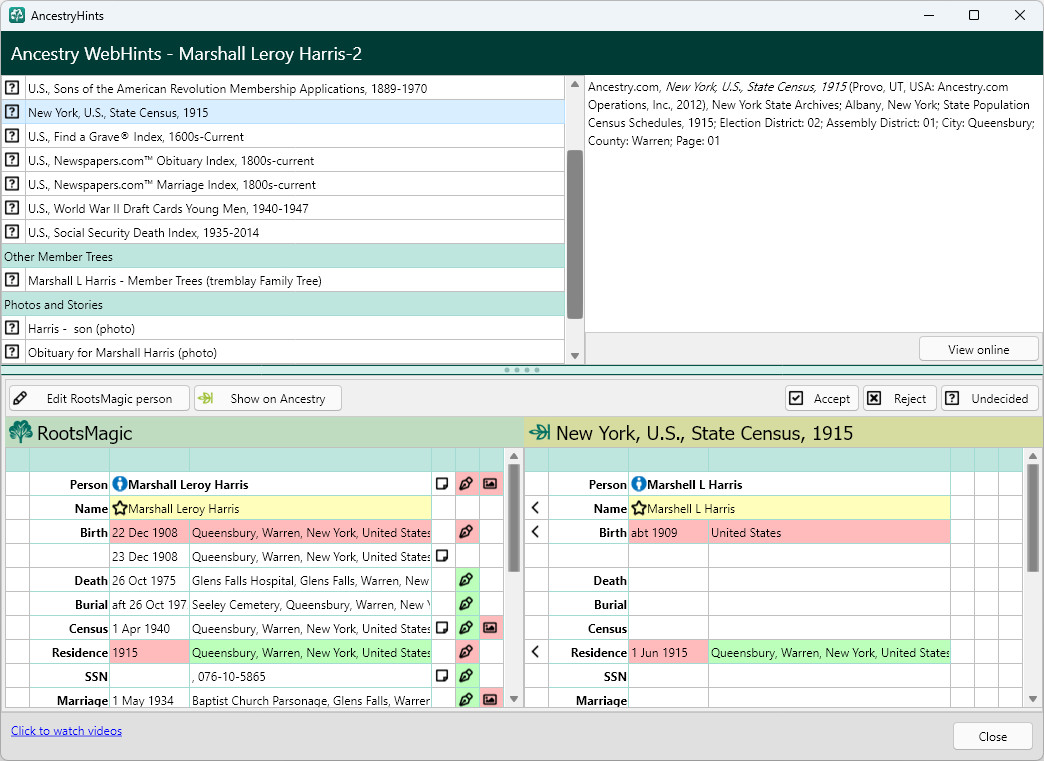Open source pen icon in Burial row
This screenshot has width=1044, height=761.
[x=466, y=604]
